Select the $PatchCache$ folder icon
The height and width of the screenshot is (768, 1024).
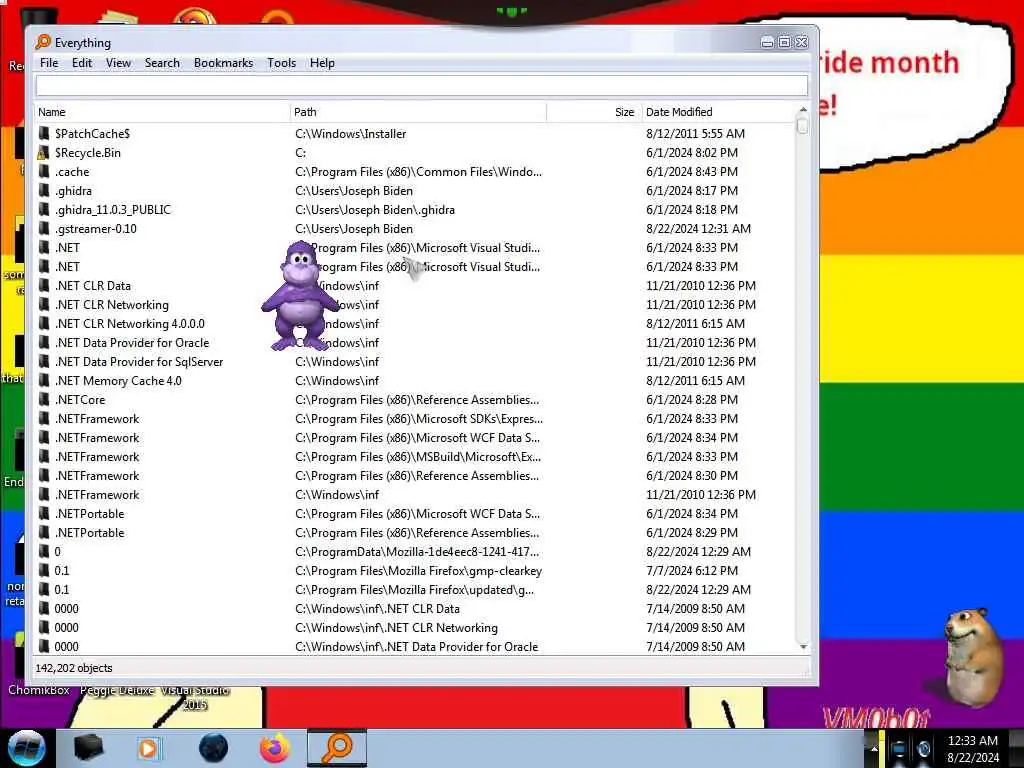click(44, 133)
